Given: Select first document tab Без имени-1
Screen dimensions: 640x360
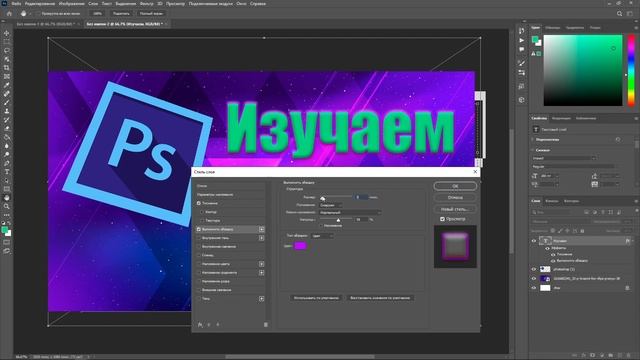Looking at the screenshot, I should 47,24.
